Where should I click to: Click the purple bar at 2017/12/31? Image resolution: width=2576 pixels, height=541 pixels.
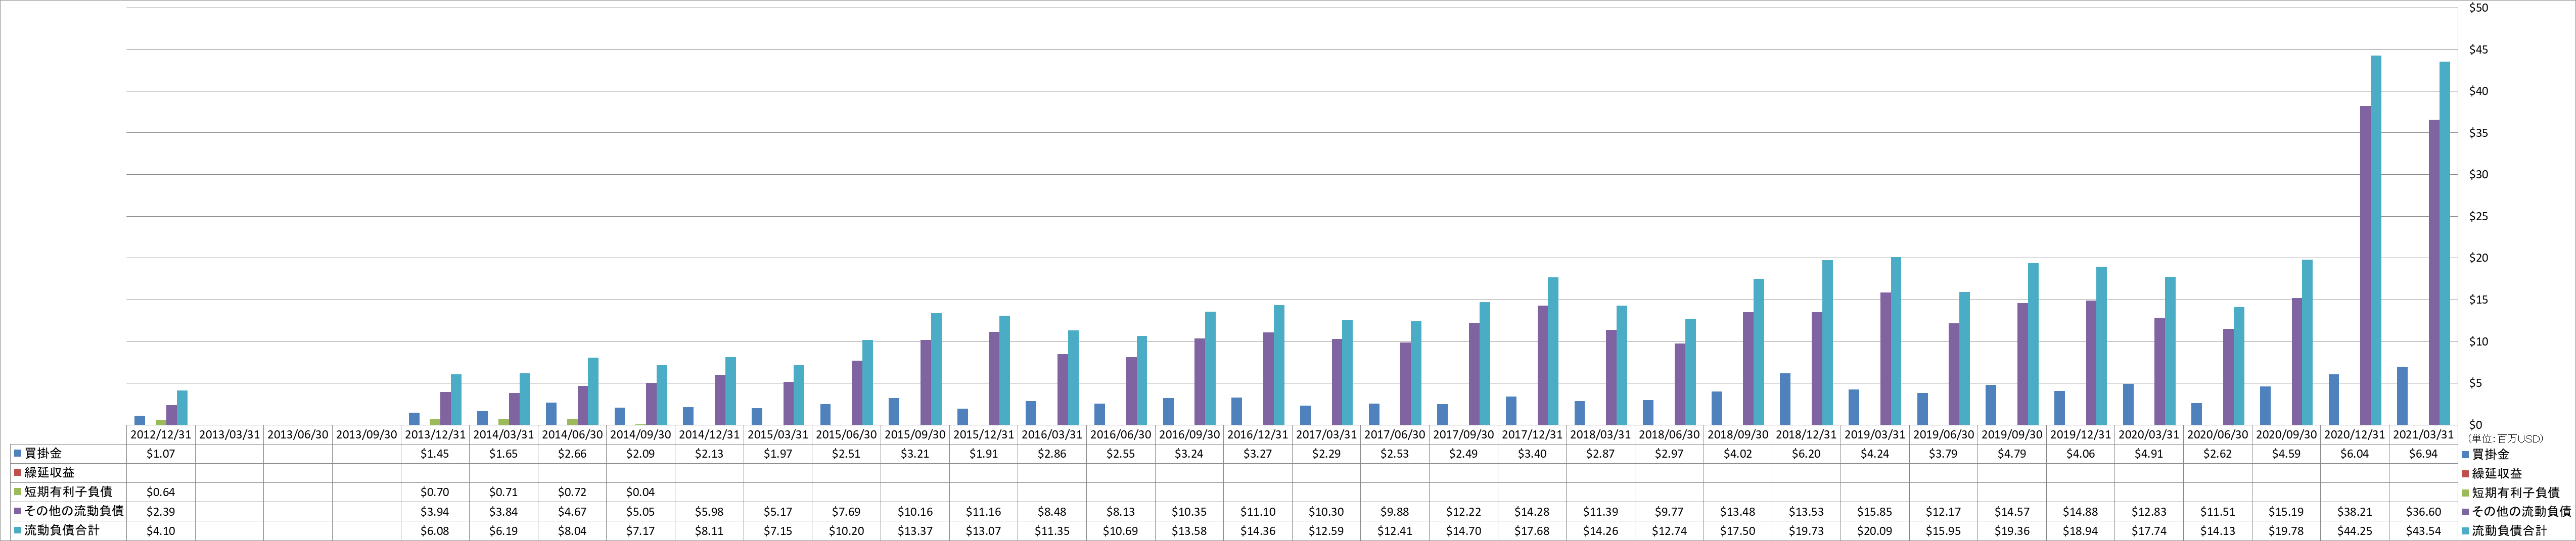pos(1543,365)
